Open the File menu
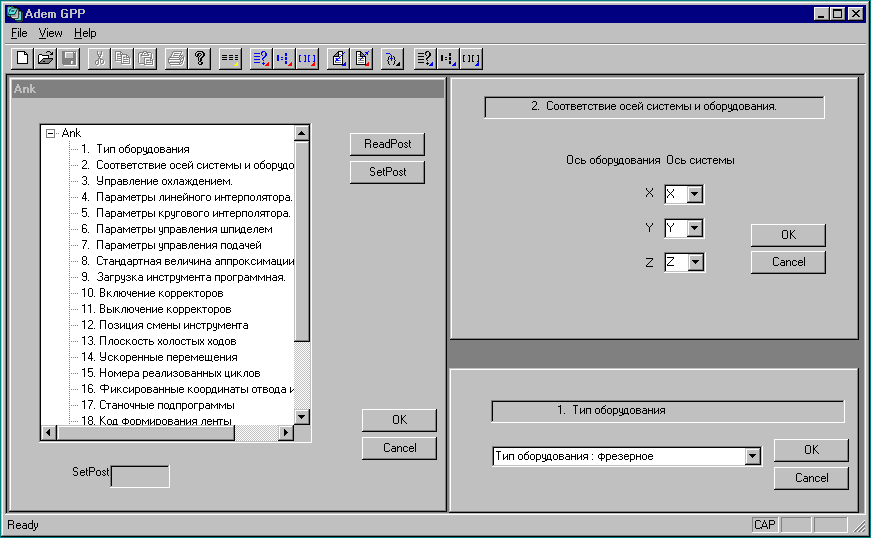 19,33
